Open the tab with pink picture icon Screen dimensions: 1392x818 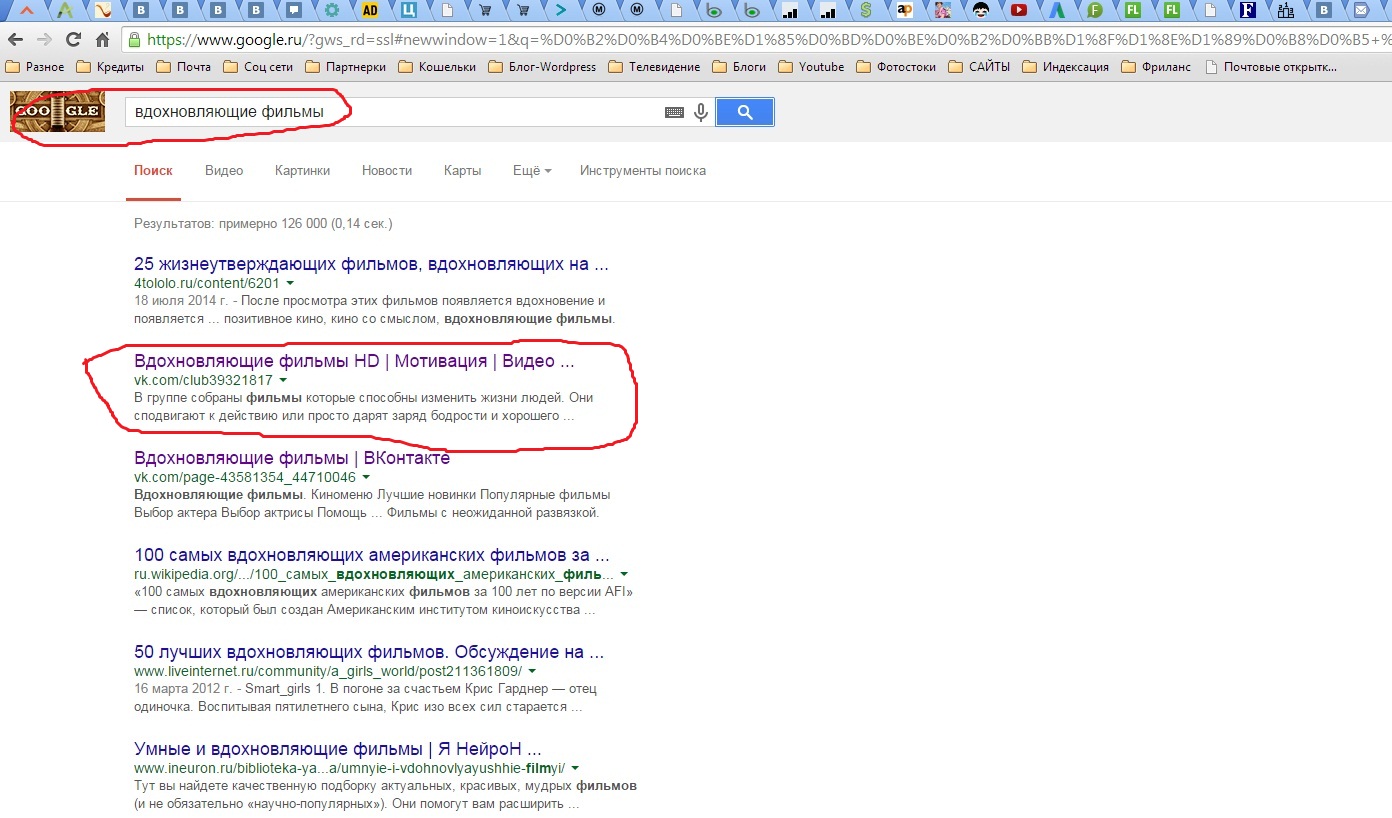pyautogui.click(x=943, y=11)
